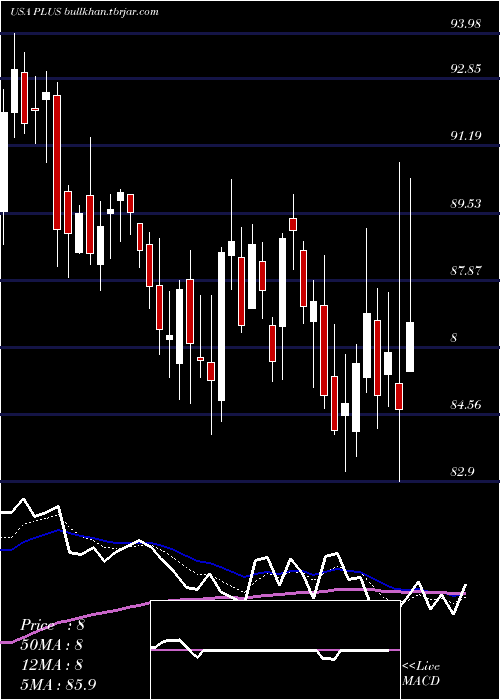
Task: Click the 91.19 price level label
Action: (x=466, y=135)
